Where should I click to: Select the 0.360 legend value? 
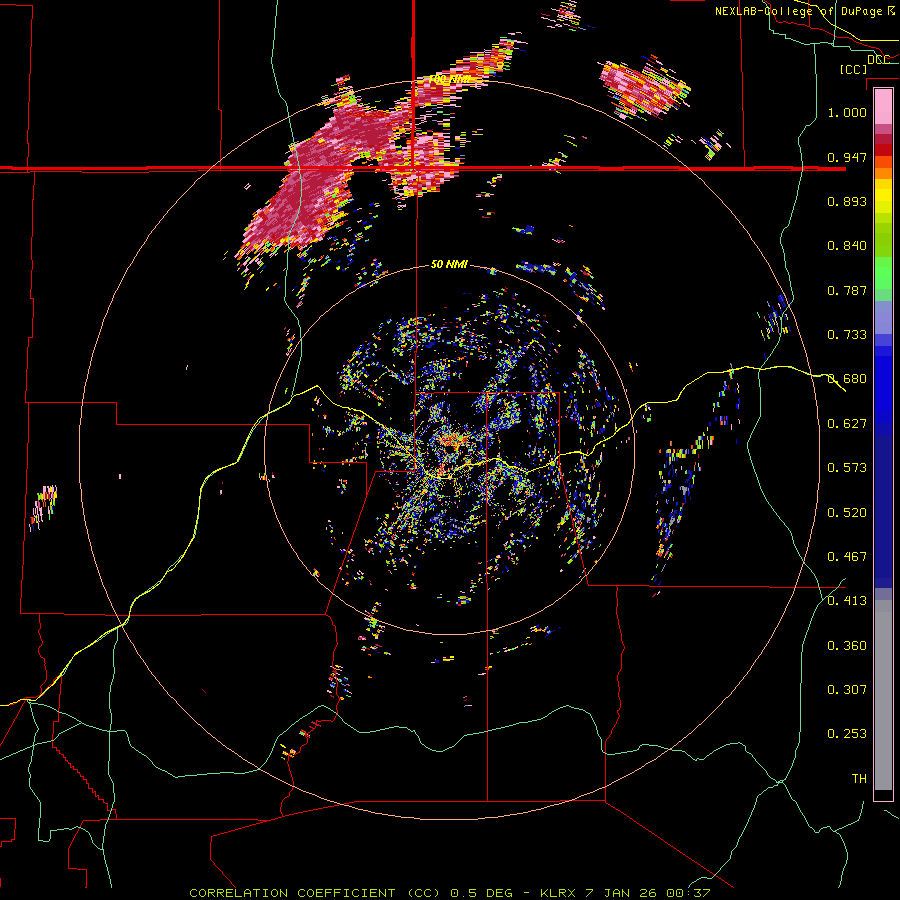point(847,646)
